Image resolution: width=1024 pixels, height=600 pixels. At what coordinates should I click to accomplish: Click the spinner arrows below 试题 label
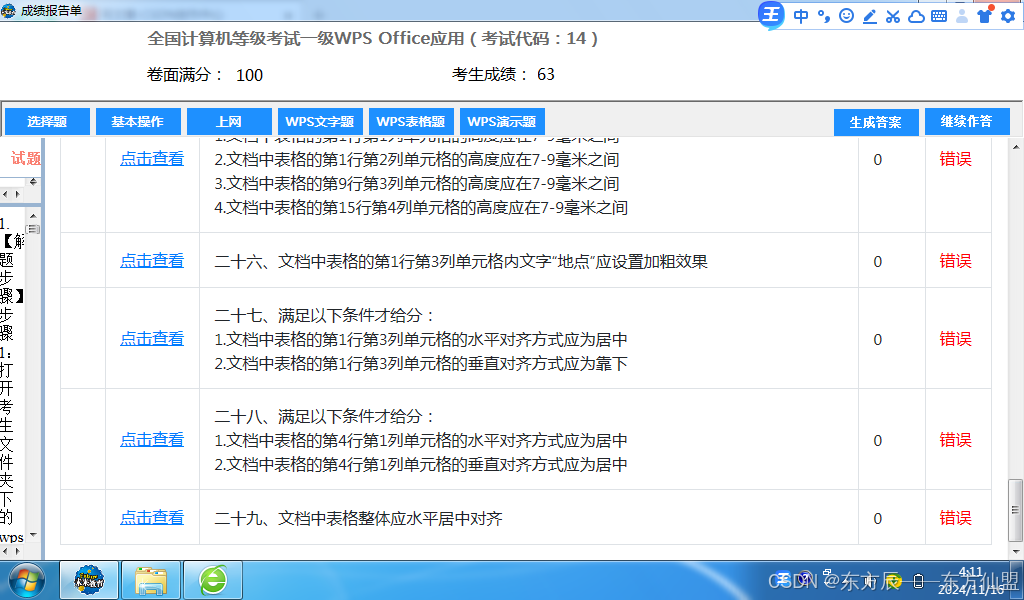pos(33,182)
